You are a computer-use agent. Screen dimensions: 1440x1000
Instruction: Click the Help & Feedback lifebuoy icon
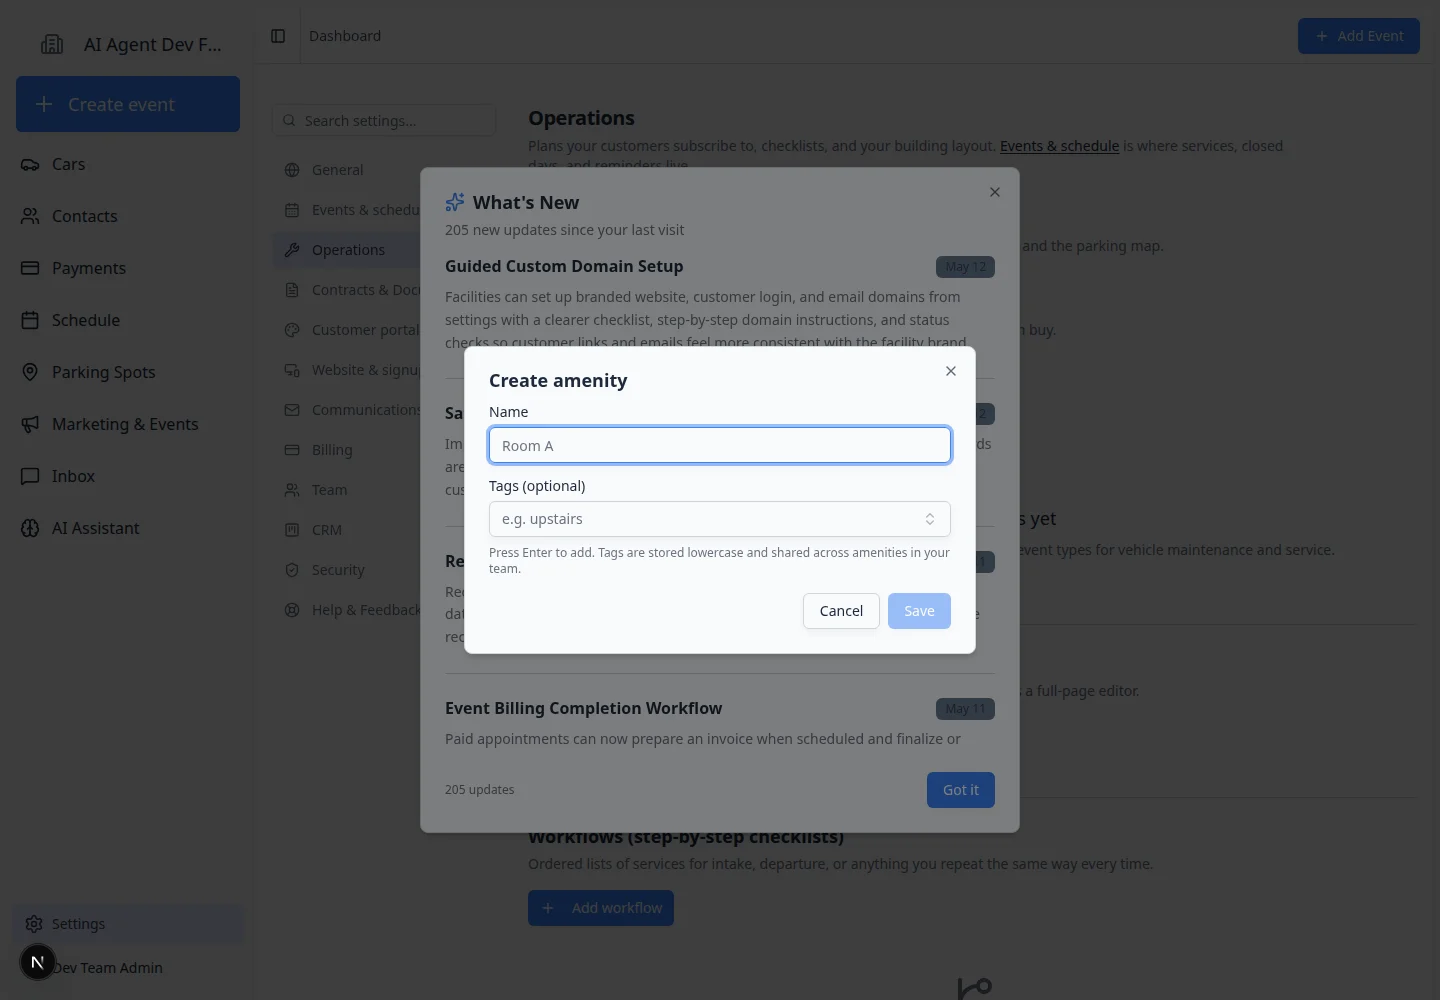point(292,610)
